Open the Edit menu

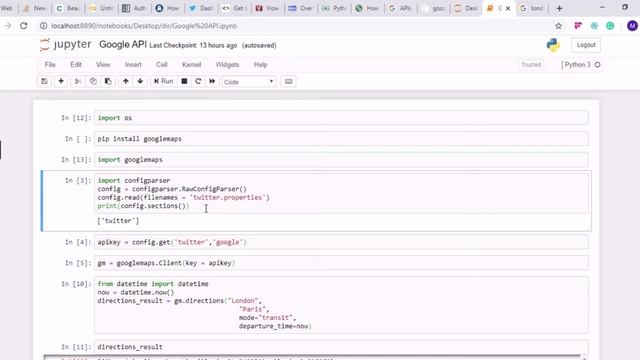tap(76, 64)
